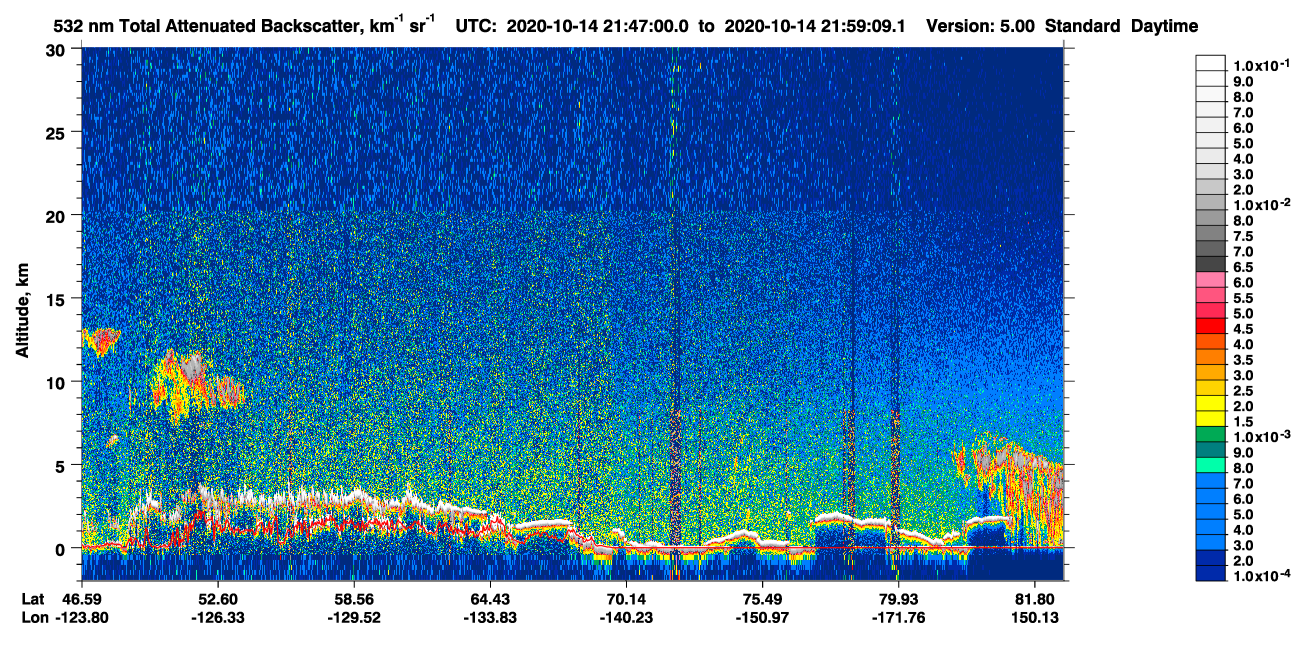This screenshot has width=1300, height=667.
Task: Click the altitude tick label '20'
Action: pyautogui.click(x=57, y=216)
